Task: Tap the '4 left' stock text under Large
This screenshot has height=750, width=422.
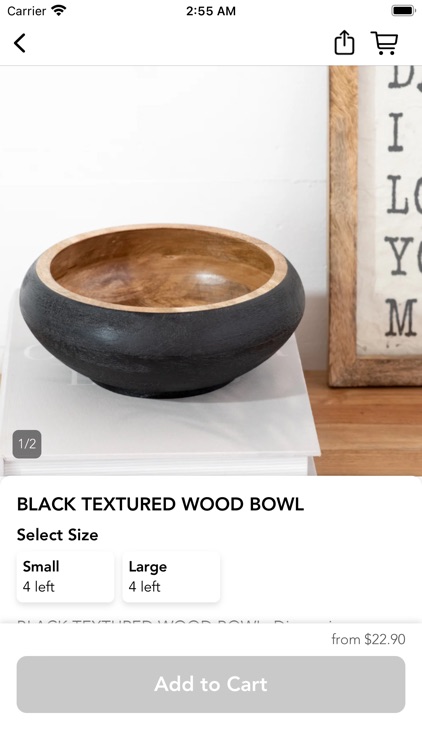Action: [x=144, y=587]
